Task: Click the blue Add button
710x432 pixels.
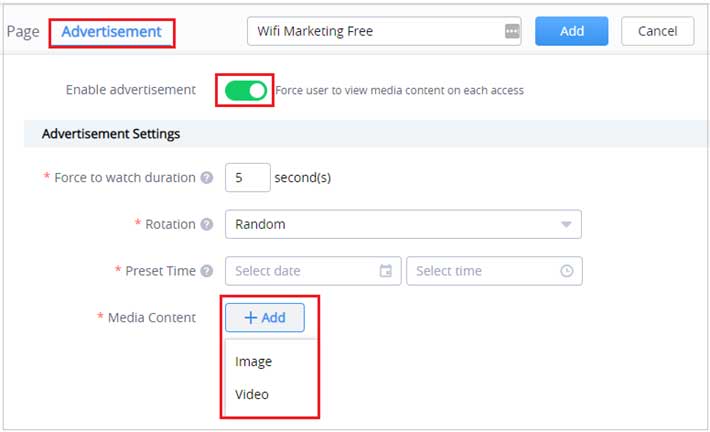Action: point(571,31)
